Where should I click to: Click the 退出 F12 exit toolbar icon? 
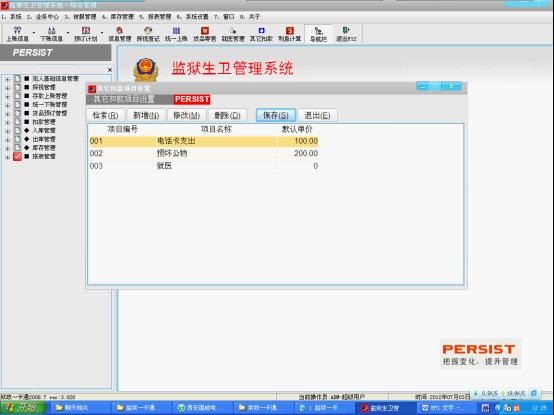pyautogui.click(x=346, y=34)
